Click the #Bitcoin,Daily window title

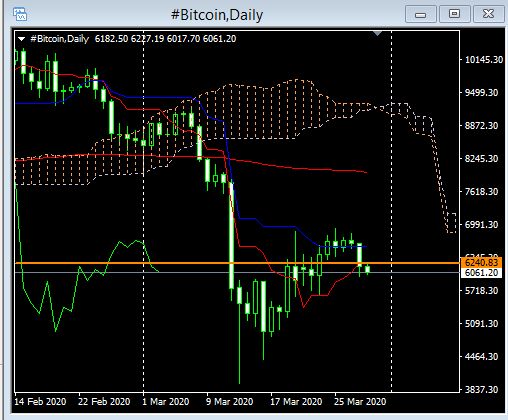[x=217, y=15]
